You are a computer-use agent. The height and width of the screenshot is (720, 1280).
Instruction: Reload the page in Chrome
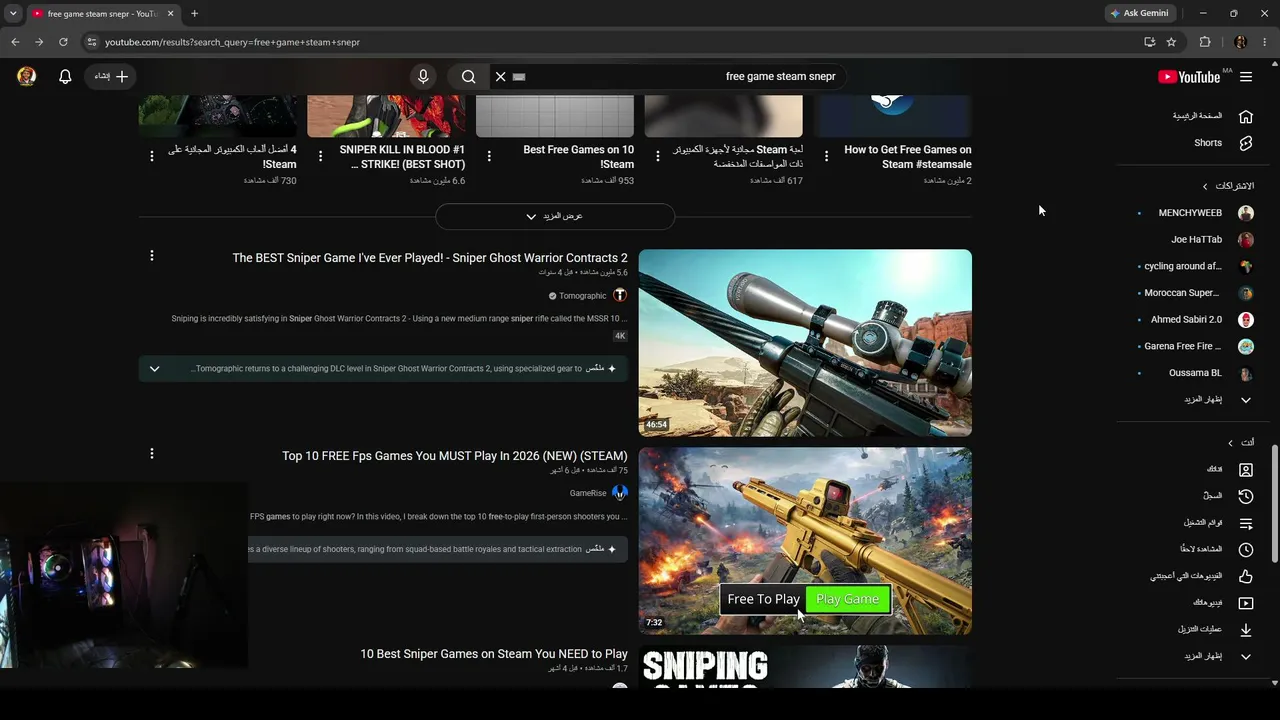coord(63,42)
